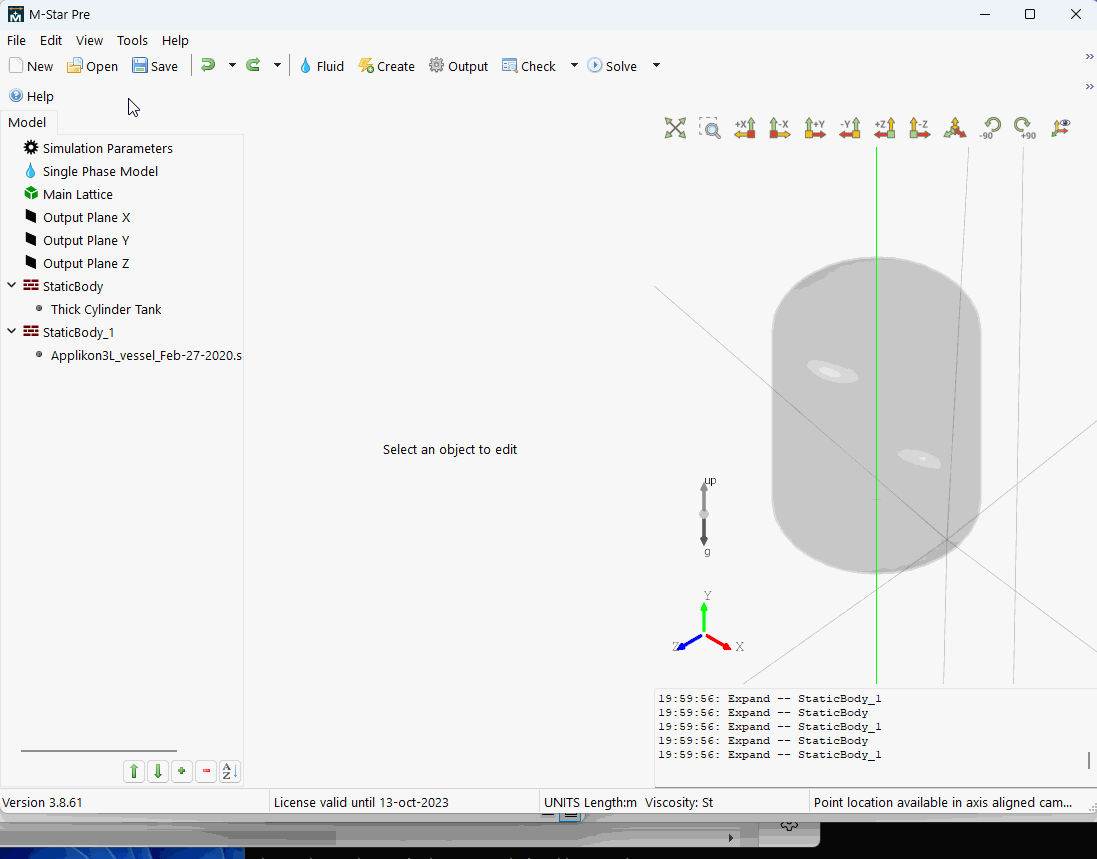Click the 'UNITS Length:m' status bar entry
Screen dimensions: 1097x859
590,802
